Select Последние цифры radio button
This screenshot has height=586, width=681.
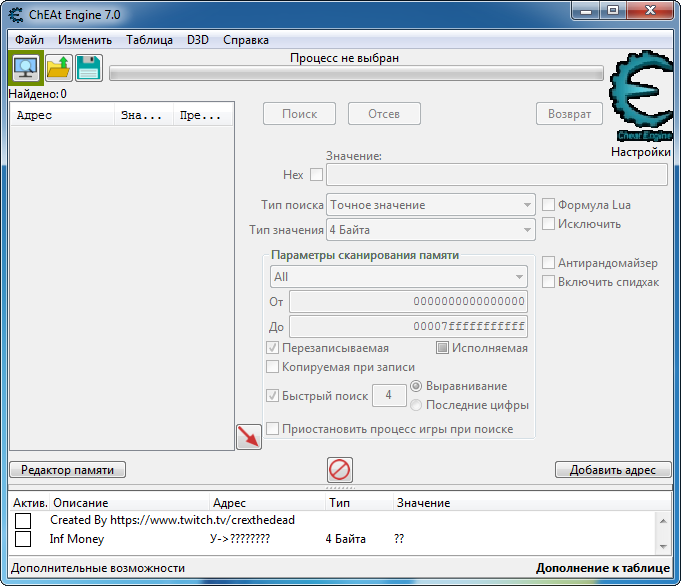pos(416,405)
